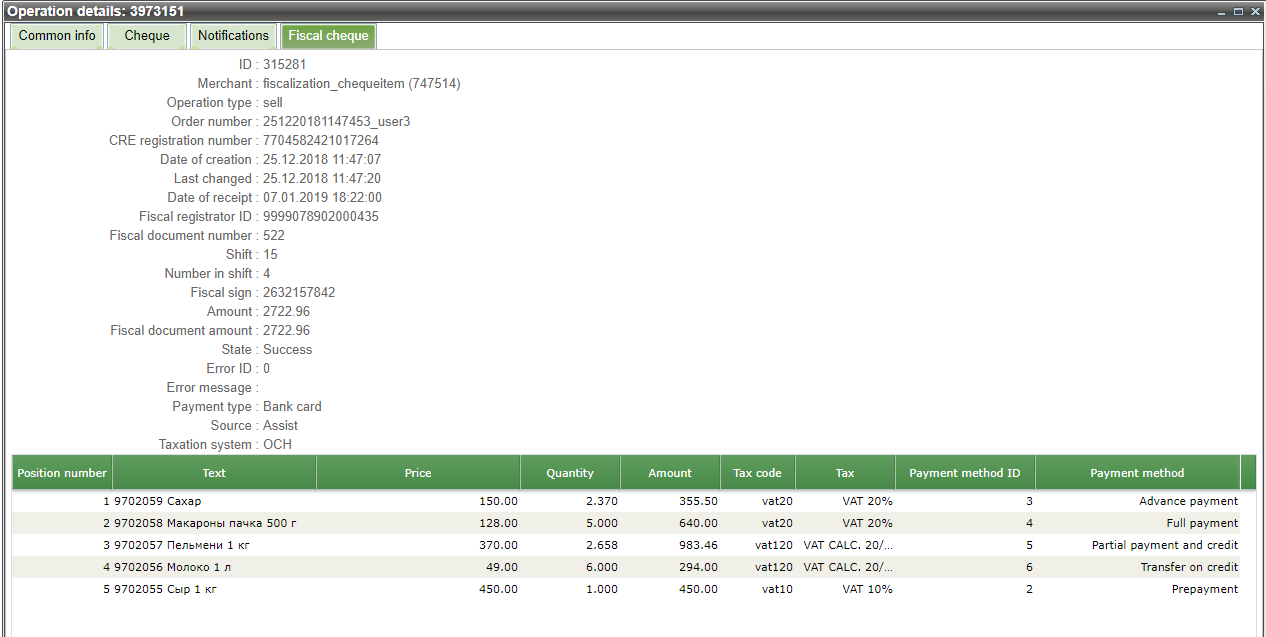Sort the table by Price column
Viewport: 1266px width, 637px height.
418,473
